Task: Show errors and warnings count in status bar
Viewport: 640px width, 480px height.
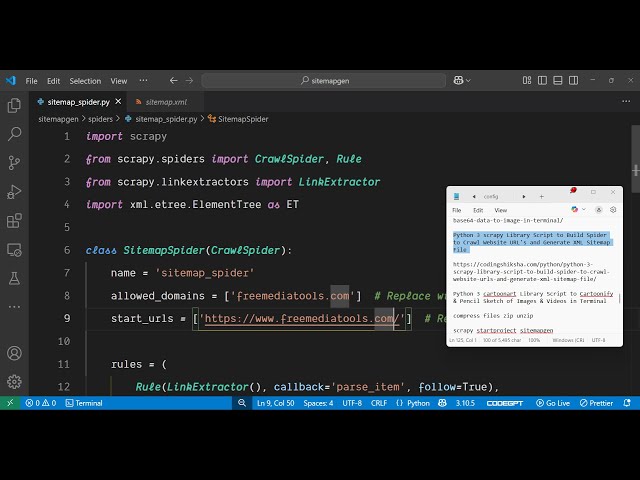Action: pyautogui.click(x=40, y=403)
